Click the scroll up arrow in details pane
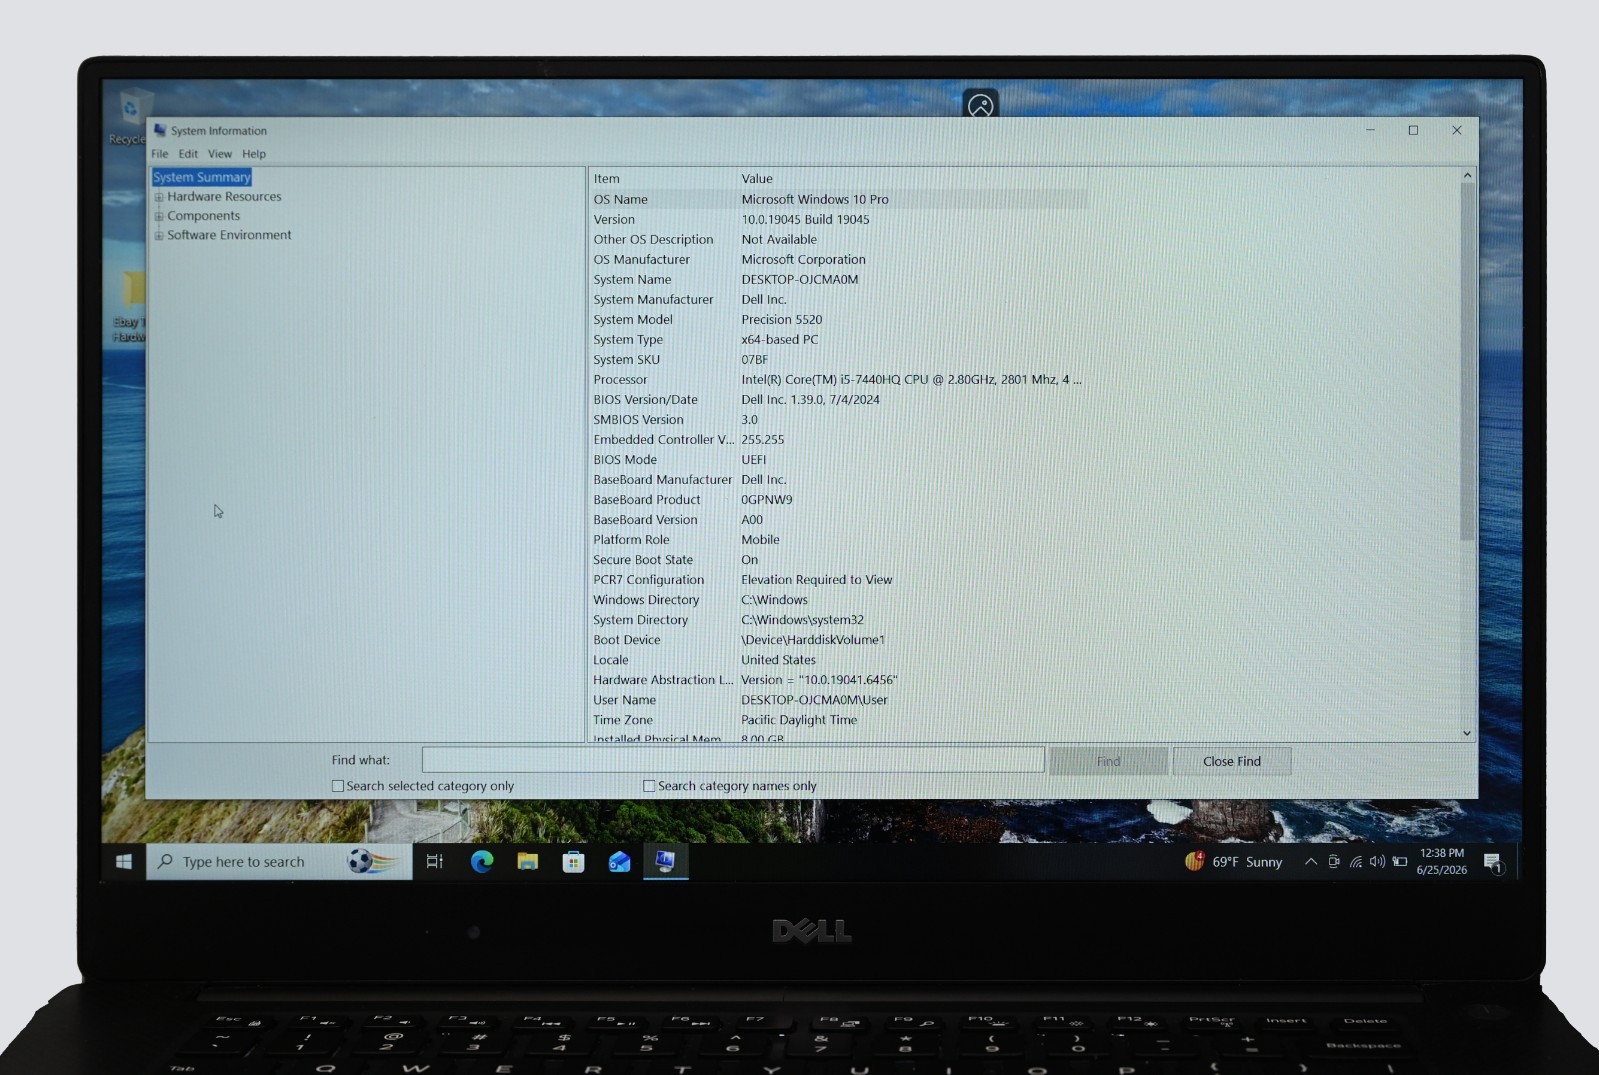The width and height of the screenshot is (1599, 1075). (x=1467, y=175)
